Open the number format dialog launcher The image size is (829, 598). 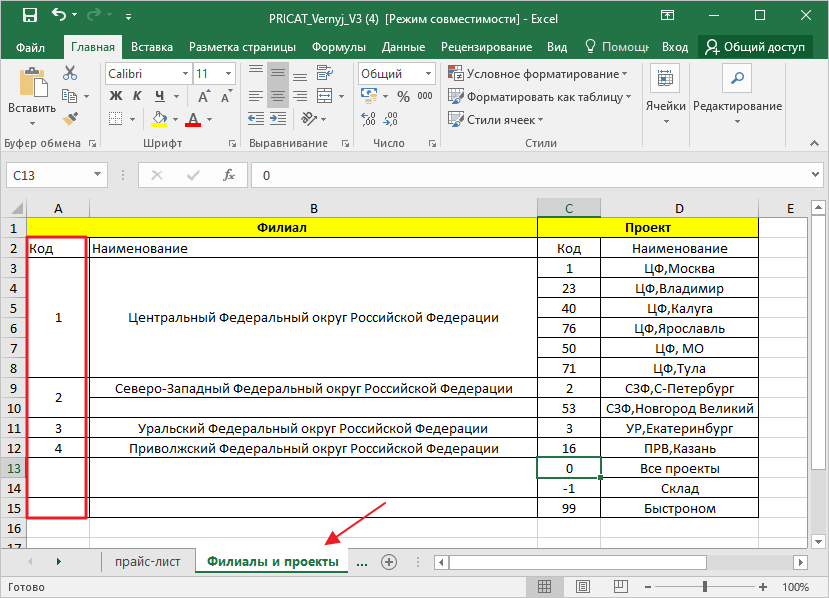point(432,143)
